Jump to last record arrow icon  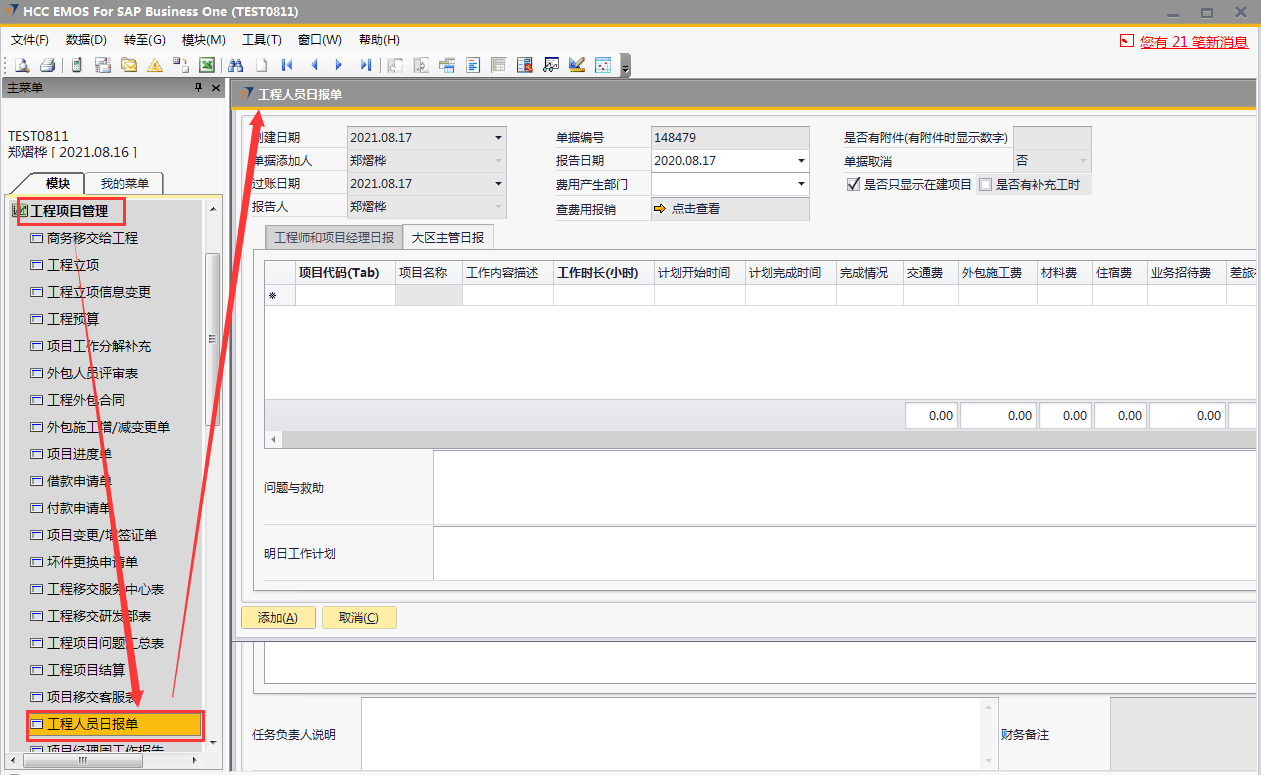[x=365, y=65]
